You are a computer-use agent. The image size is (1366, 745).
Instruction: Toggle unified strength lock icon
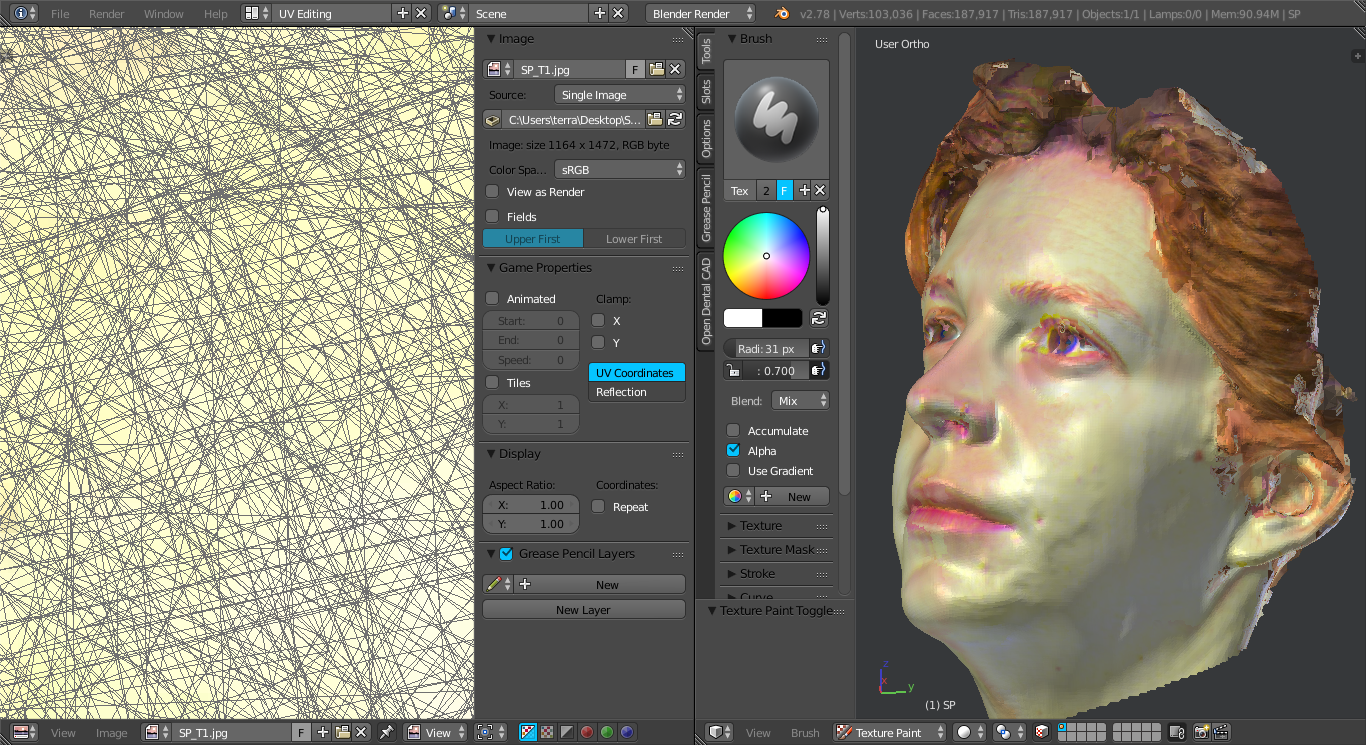coord(734,370)
